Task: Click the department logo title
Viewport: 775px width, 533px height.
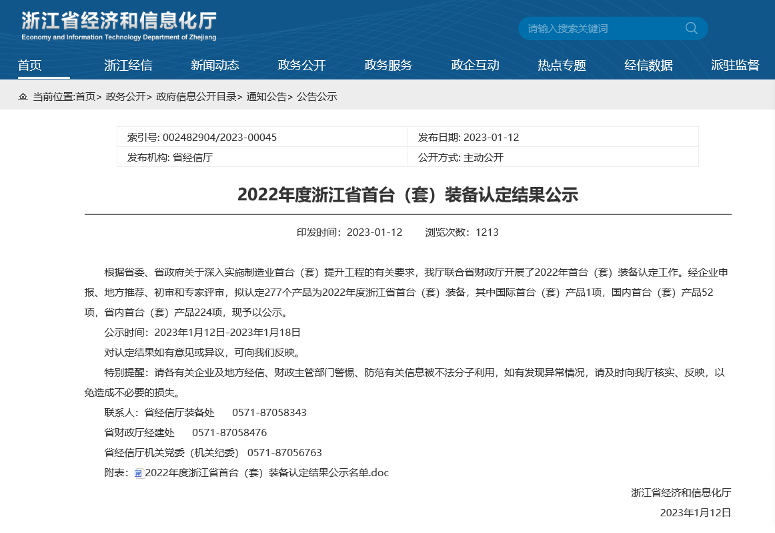Action: [118, 24]
